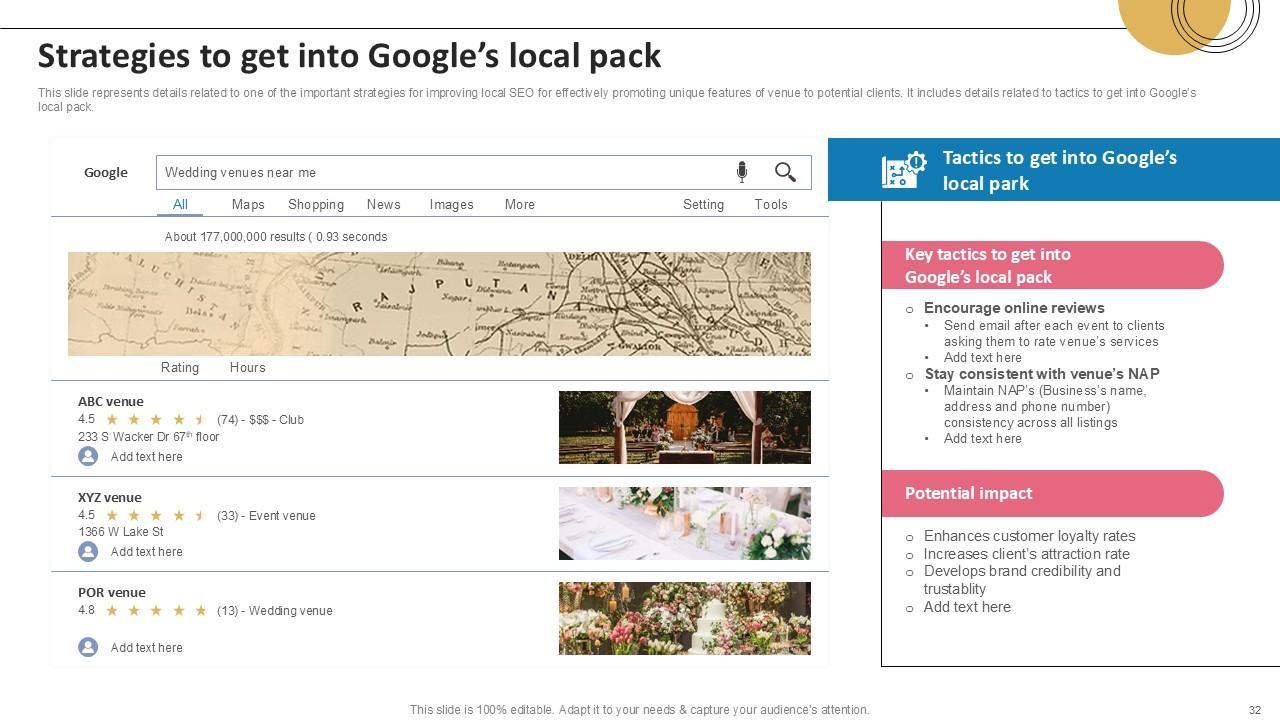Click the XYZ venue profile avatar icon
1280x720 pixels.
[x=88, y=551]
